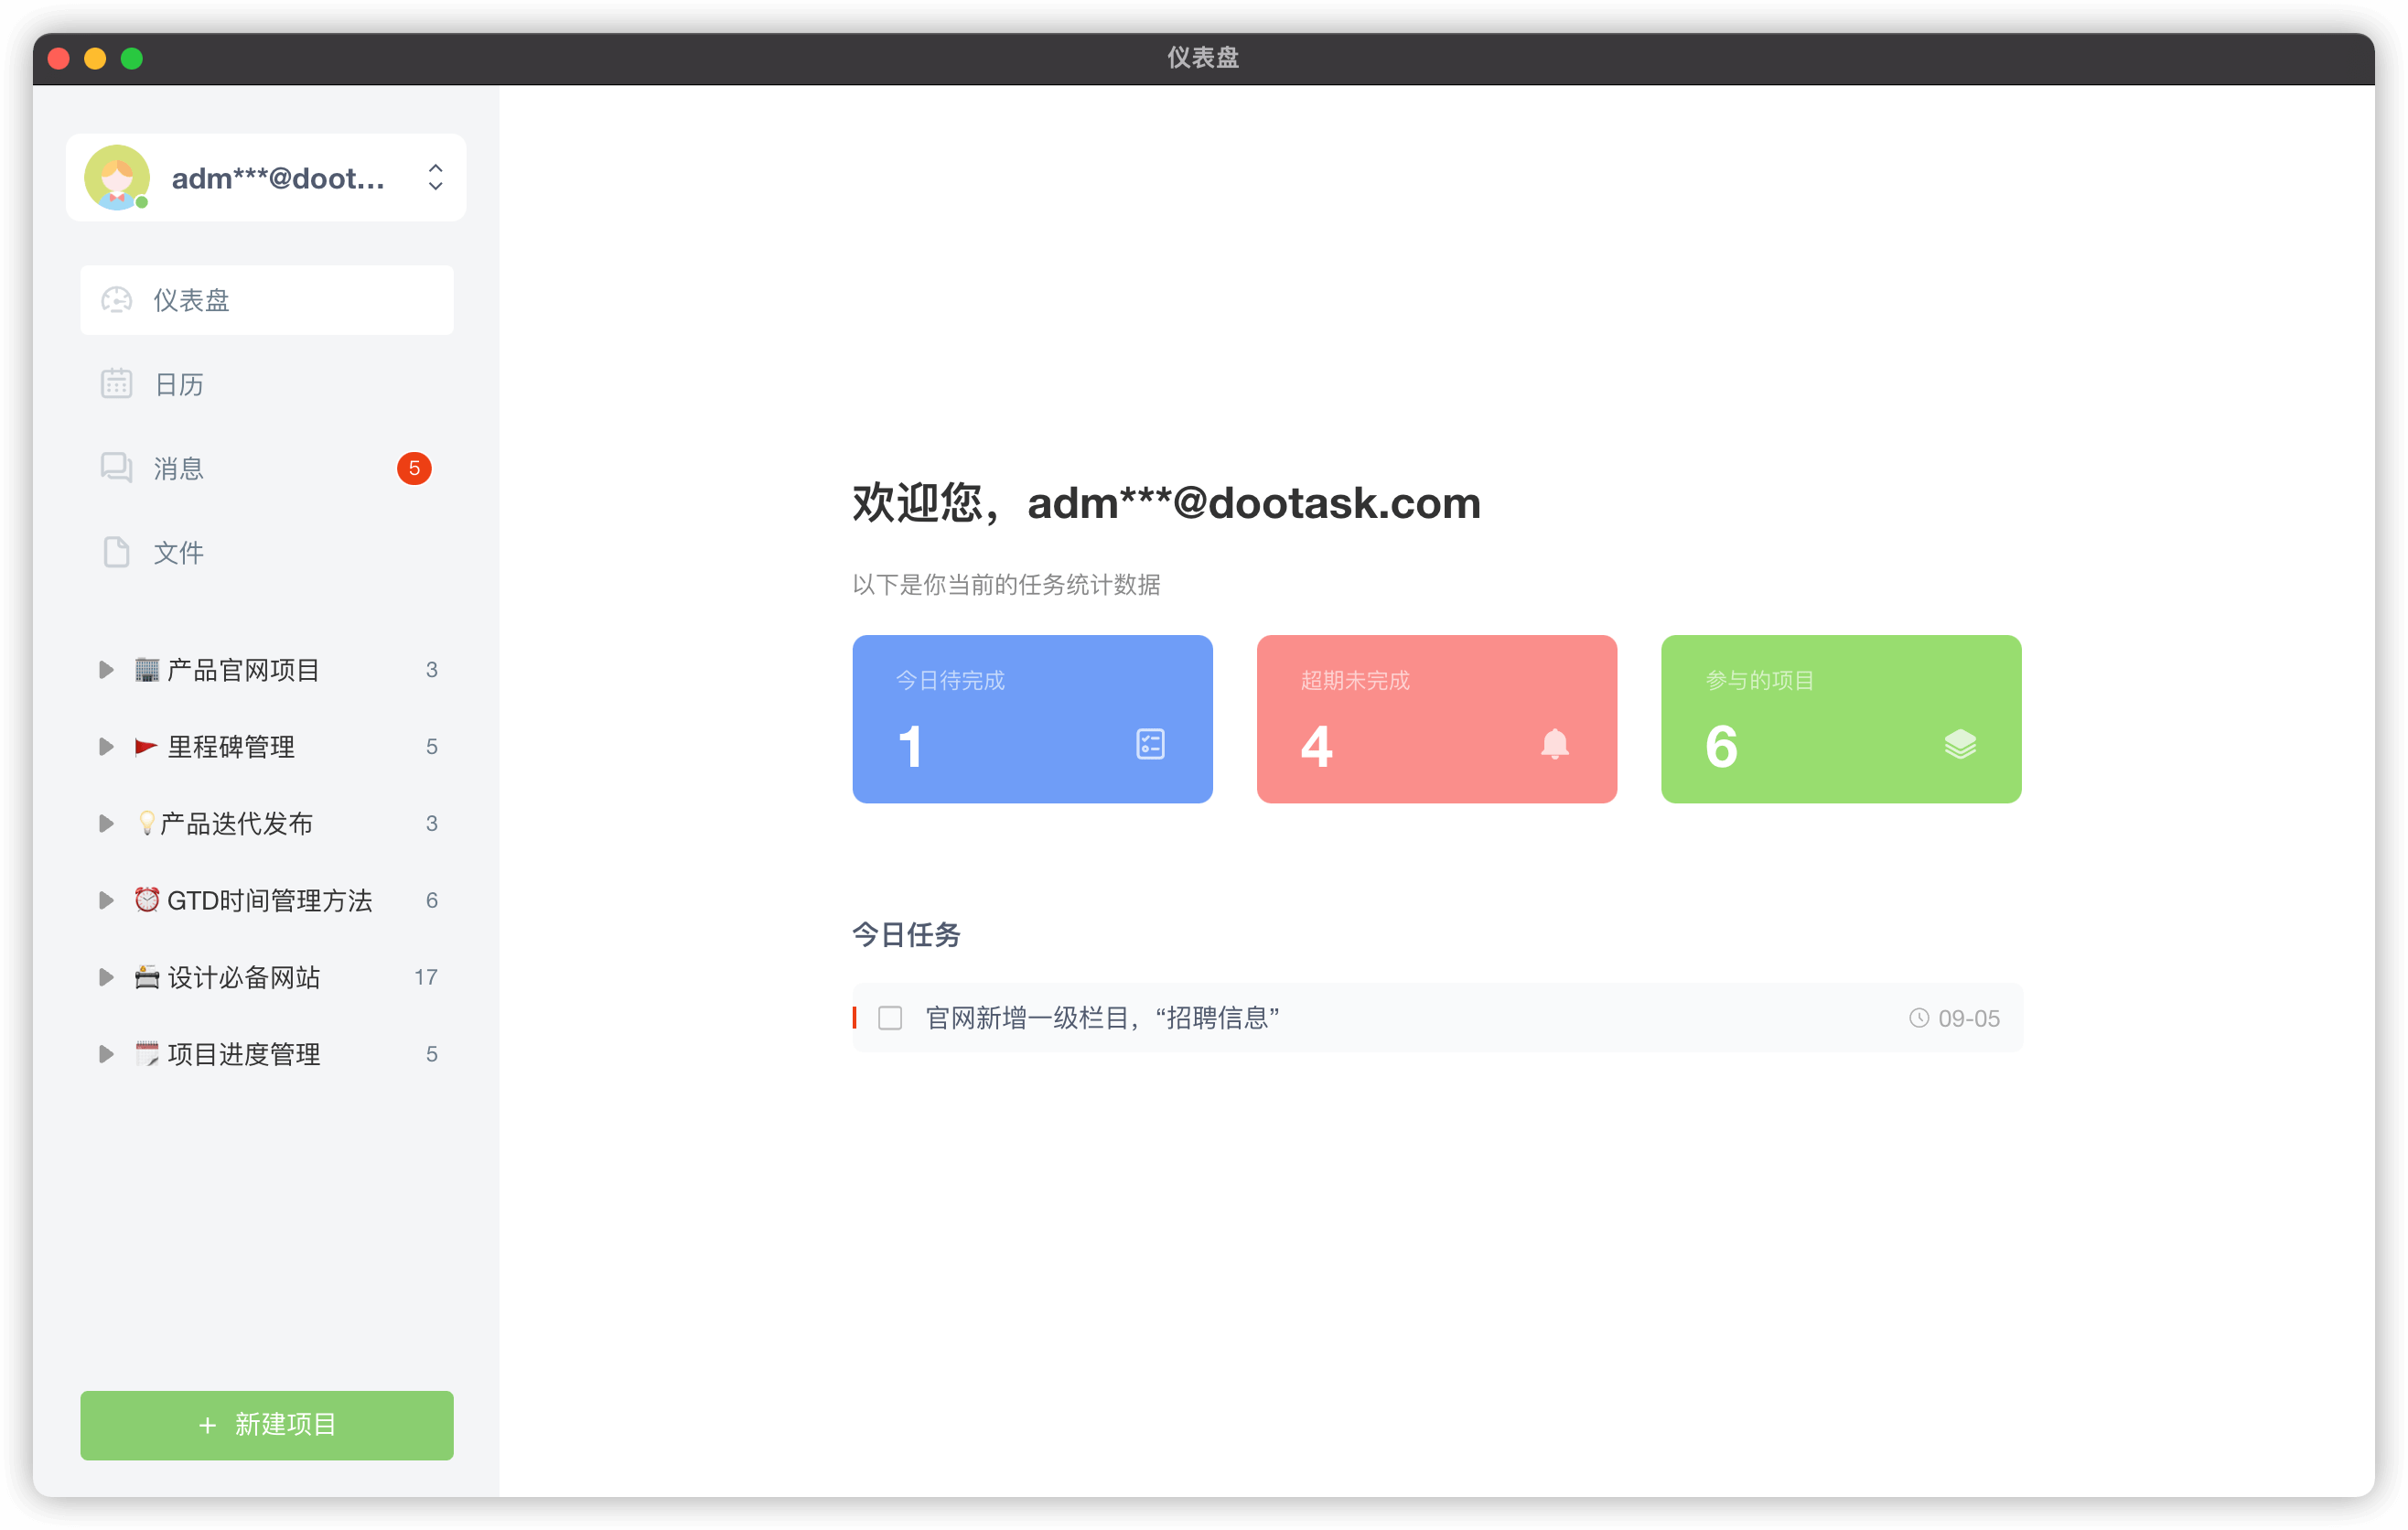Select the dashboard gauge icon in the sidebar
The height and width of the screenshot is (1530, 2408).
(x=117, y=299)
